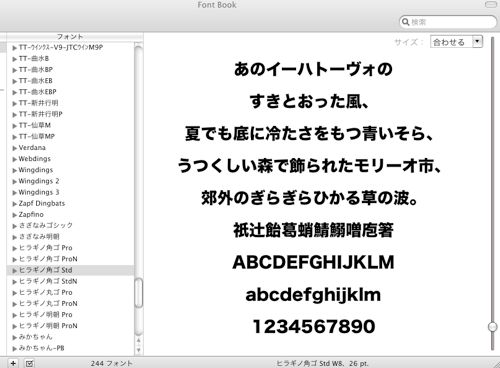Expand the TT-曲水B font family
The width and height of the screenshot is (500, 368).
14,59
